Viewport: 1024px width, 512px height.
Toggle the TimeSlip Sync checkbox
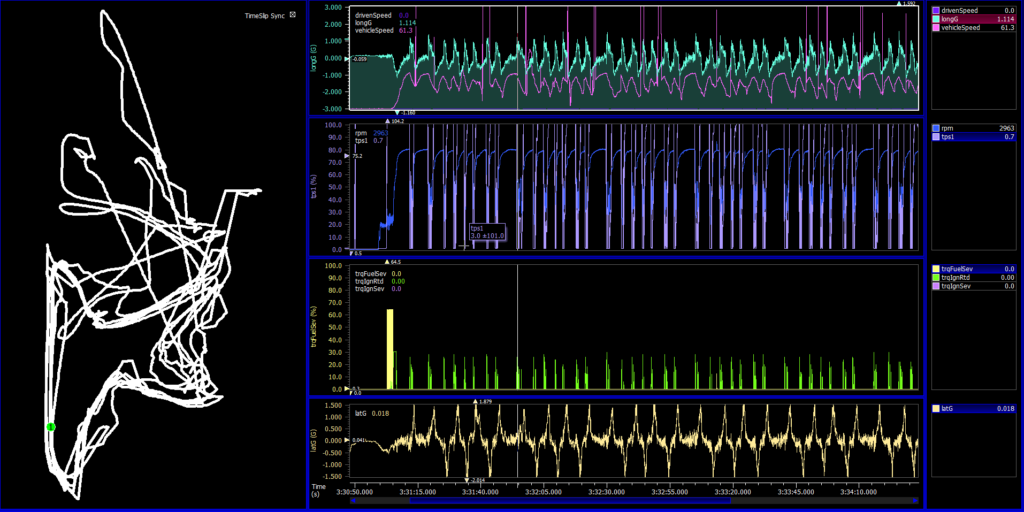pyautogui.click(x=293, y=15)
